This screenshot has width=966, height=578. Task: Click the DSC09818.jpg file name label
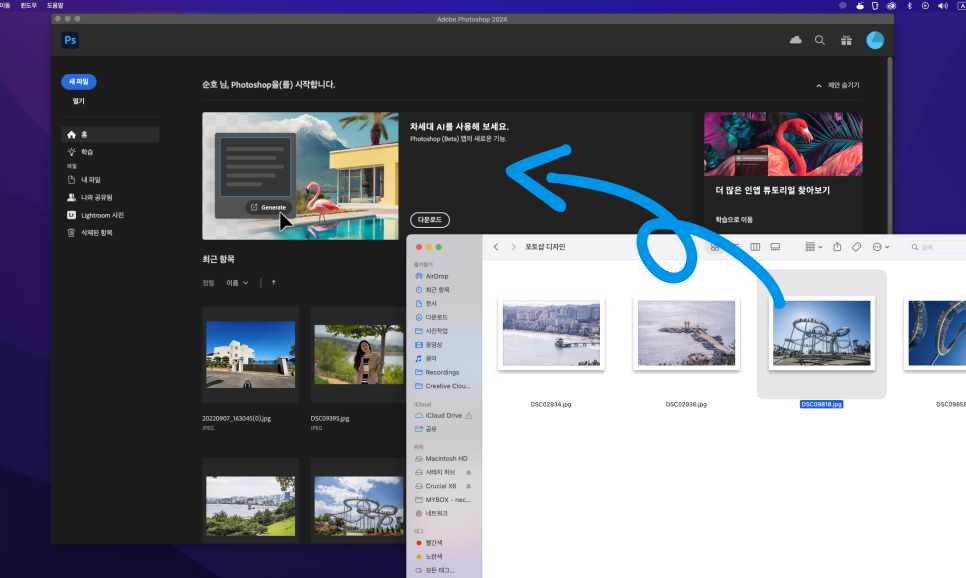pyautogui.click(x=821, y=404)
